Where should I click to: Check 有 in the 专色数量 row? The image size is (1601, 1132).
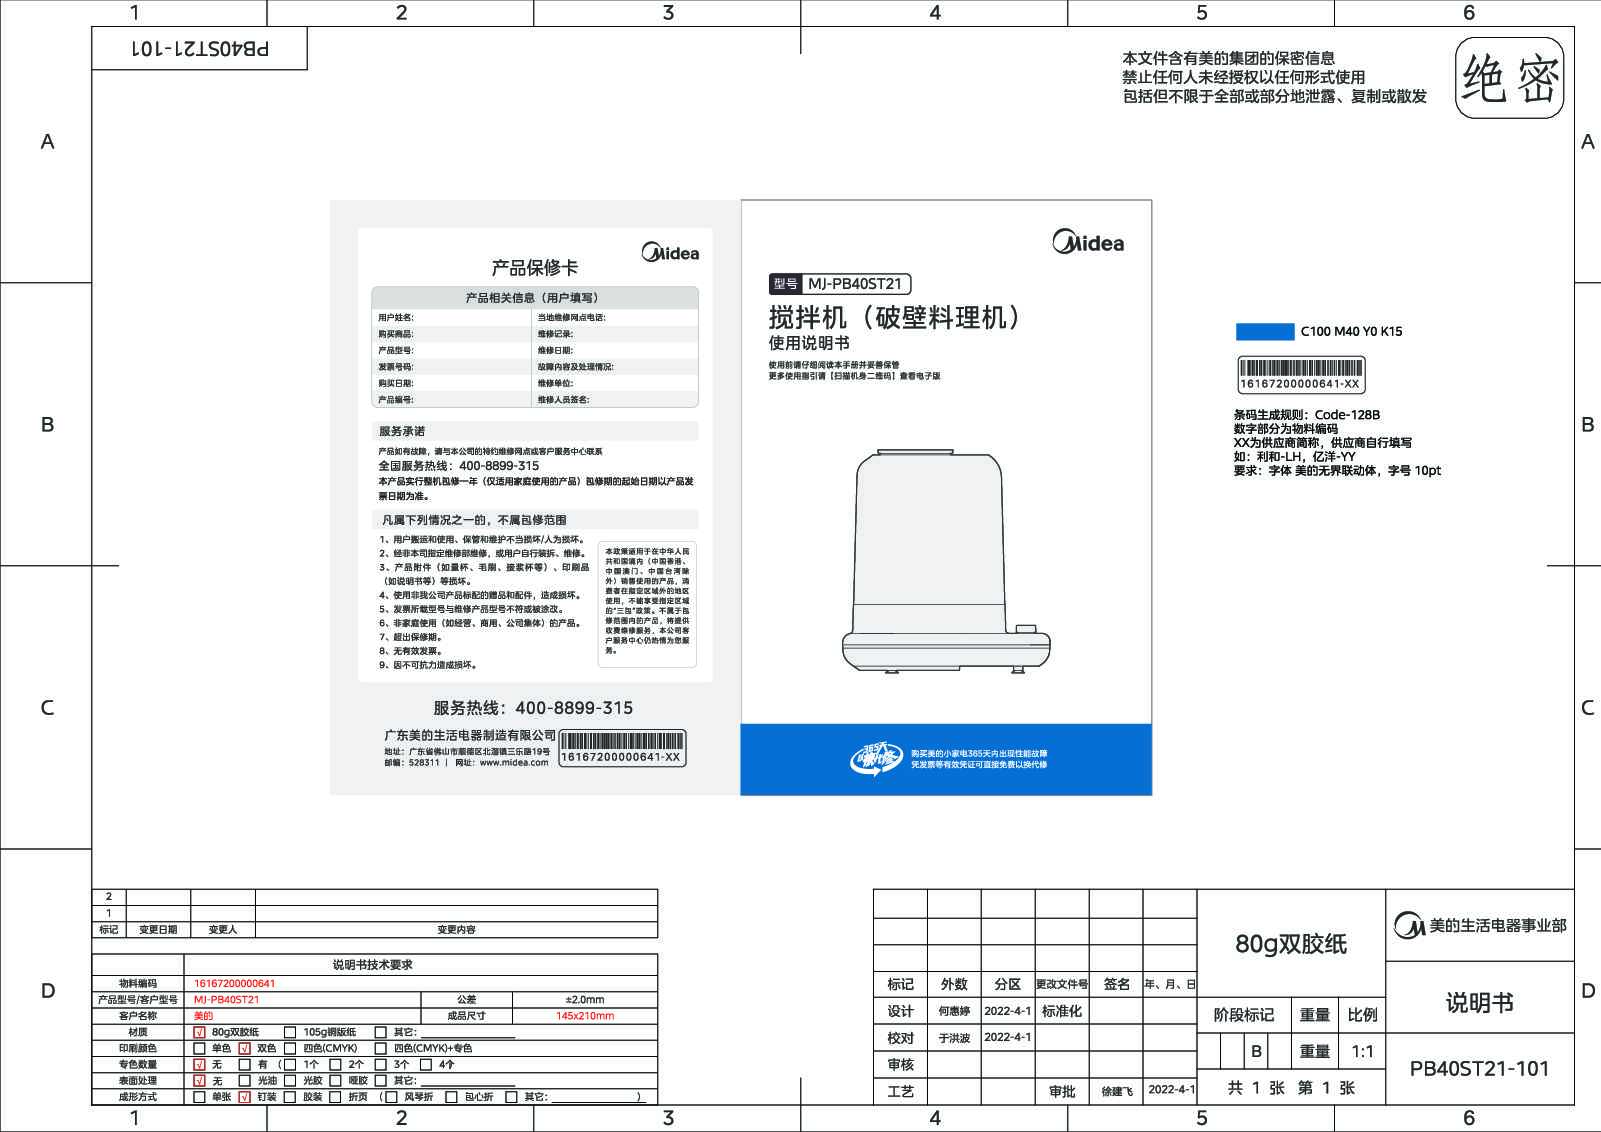(244, 1064)
